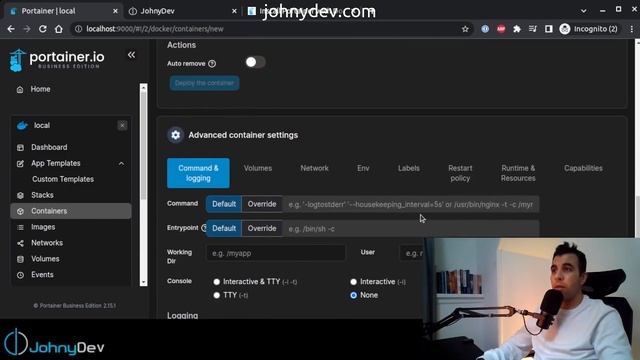Close the local environment with X button
Viewport: 640px width, 360px height.
point(122,125)
